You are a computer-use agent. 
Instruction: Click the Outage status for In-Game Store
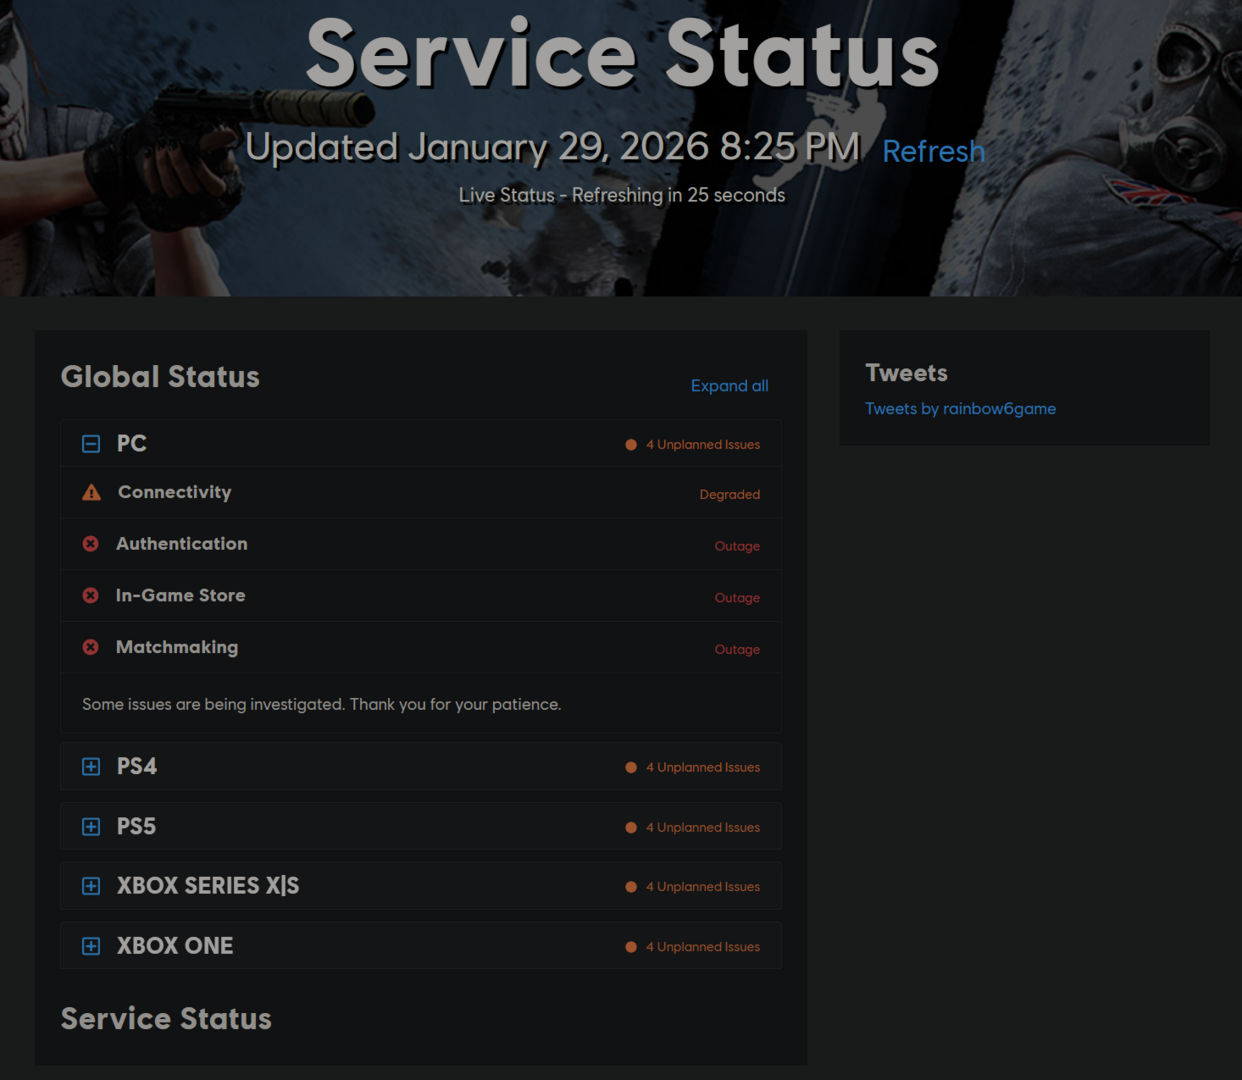click(x=737, y=598)
